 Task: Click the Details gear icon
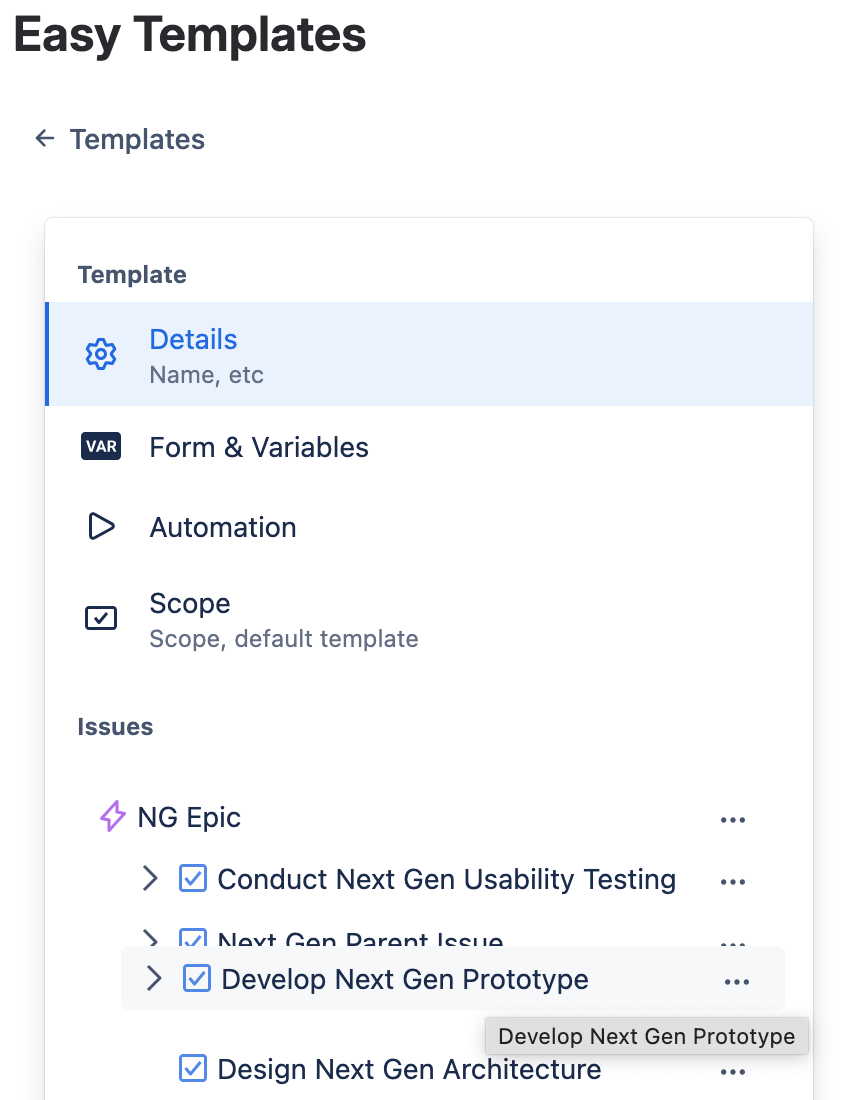(x=101, y=354)
